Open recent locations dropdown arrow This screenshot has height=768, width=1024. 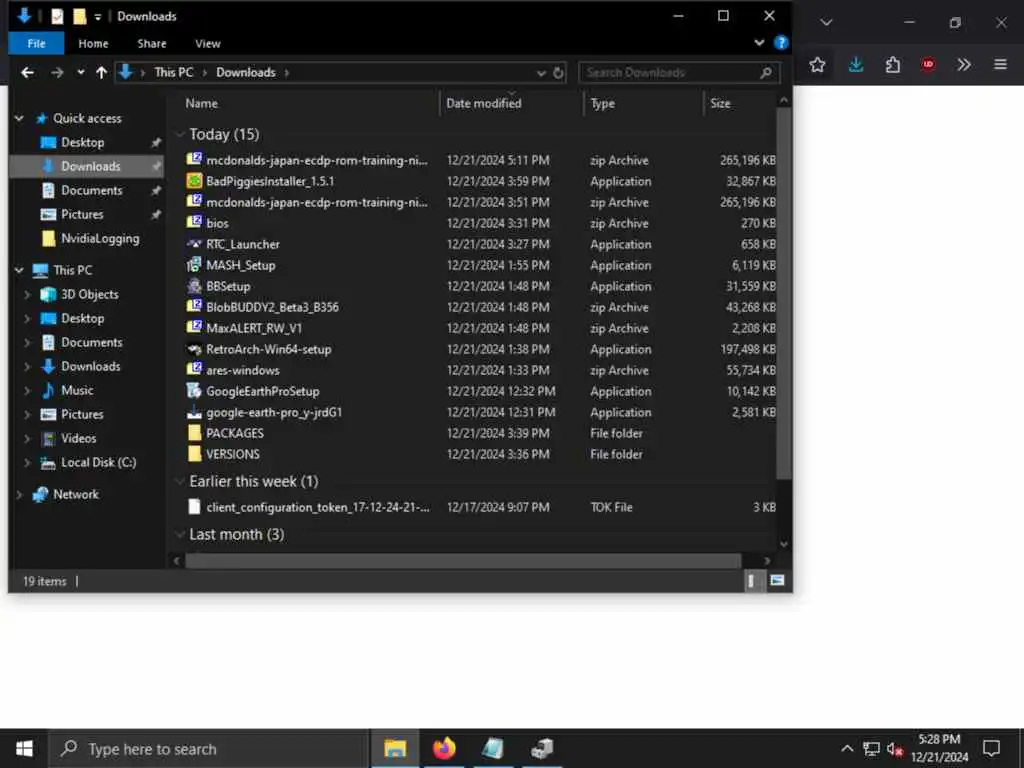coord(81,72)
